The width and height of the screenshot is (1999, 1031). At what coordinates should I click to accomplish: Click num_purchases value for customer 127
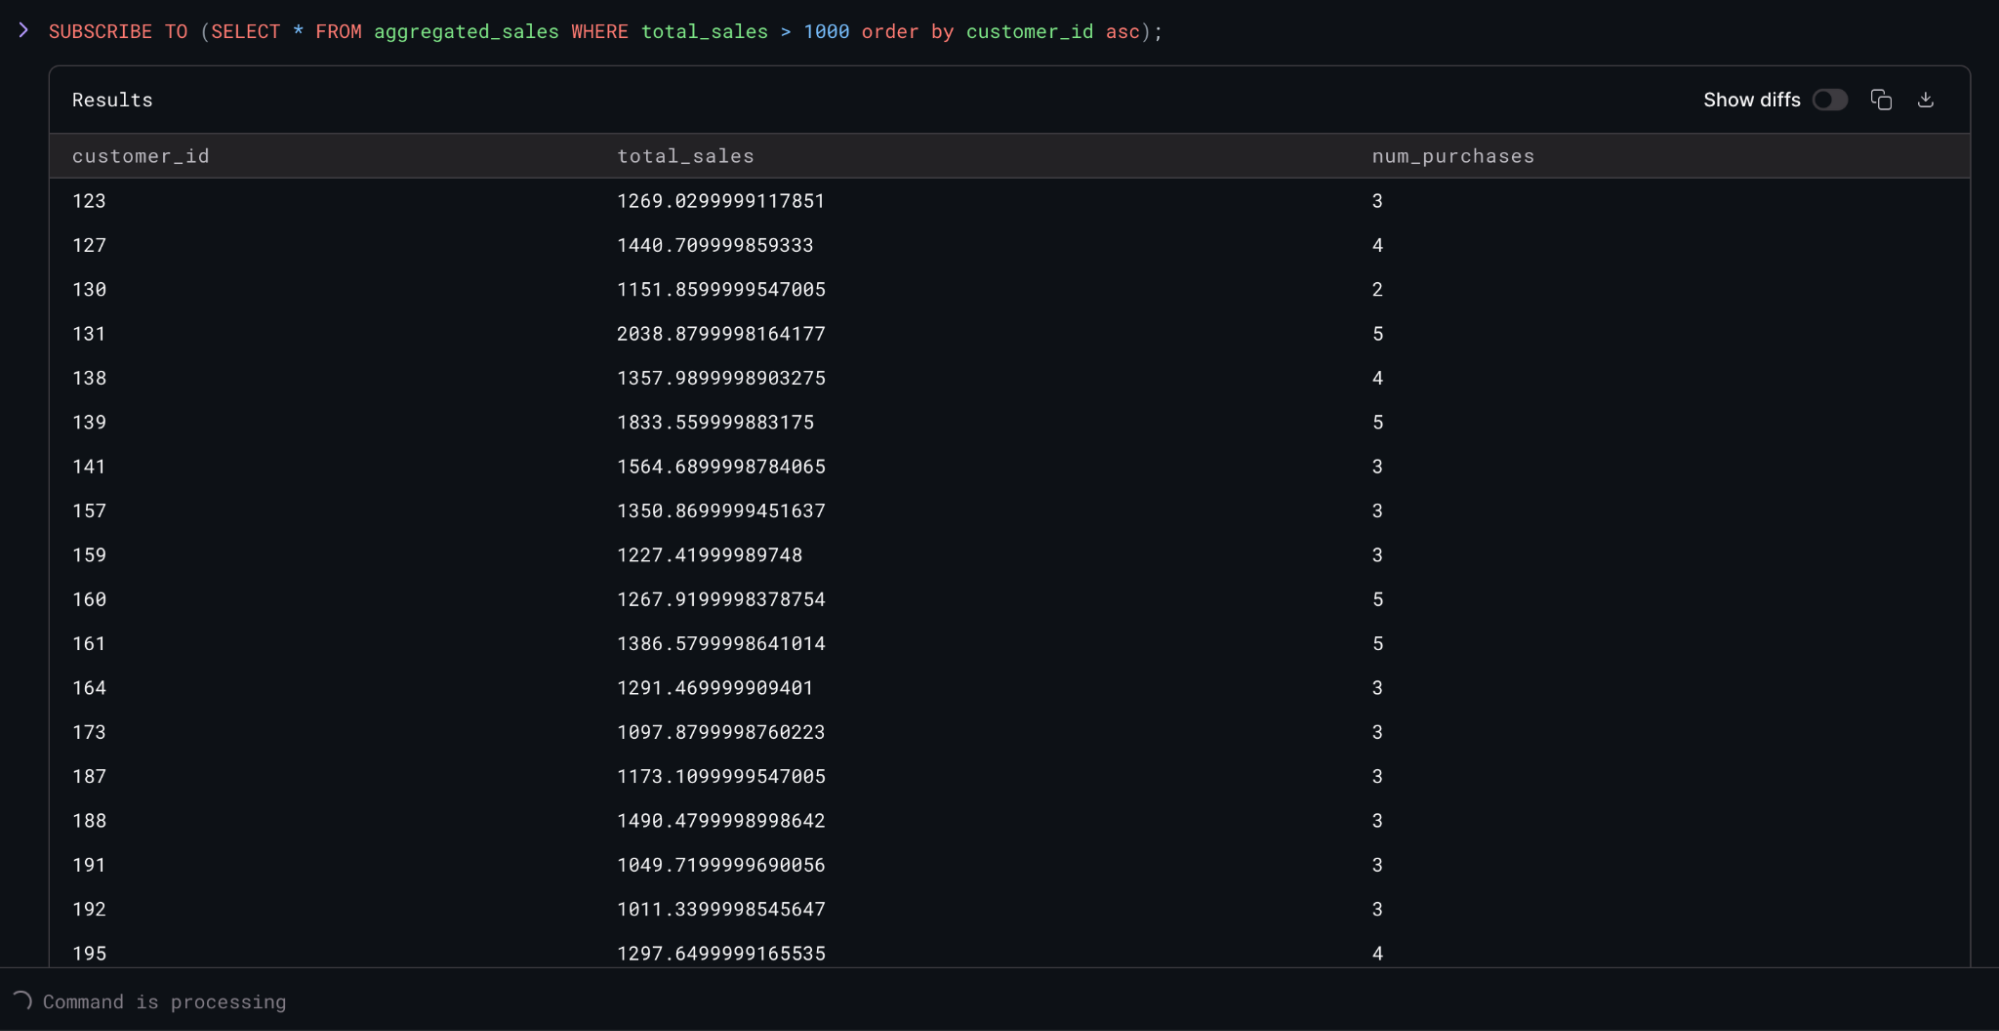tap(1377, 245)
